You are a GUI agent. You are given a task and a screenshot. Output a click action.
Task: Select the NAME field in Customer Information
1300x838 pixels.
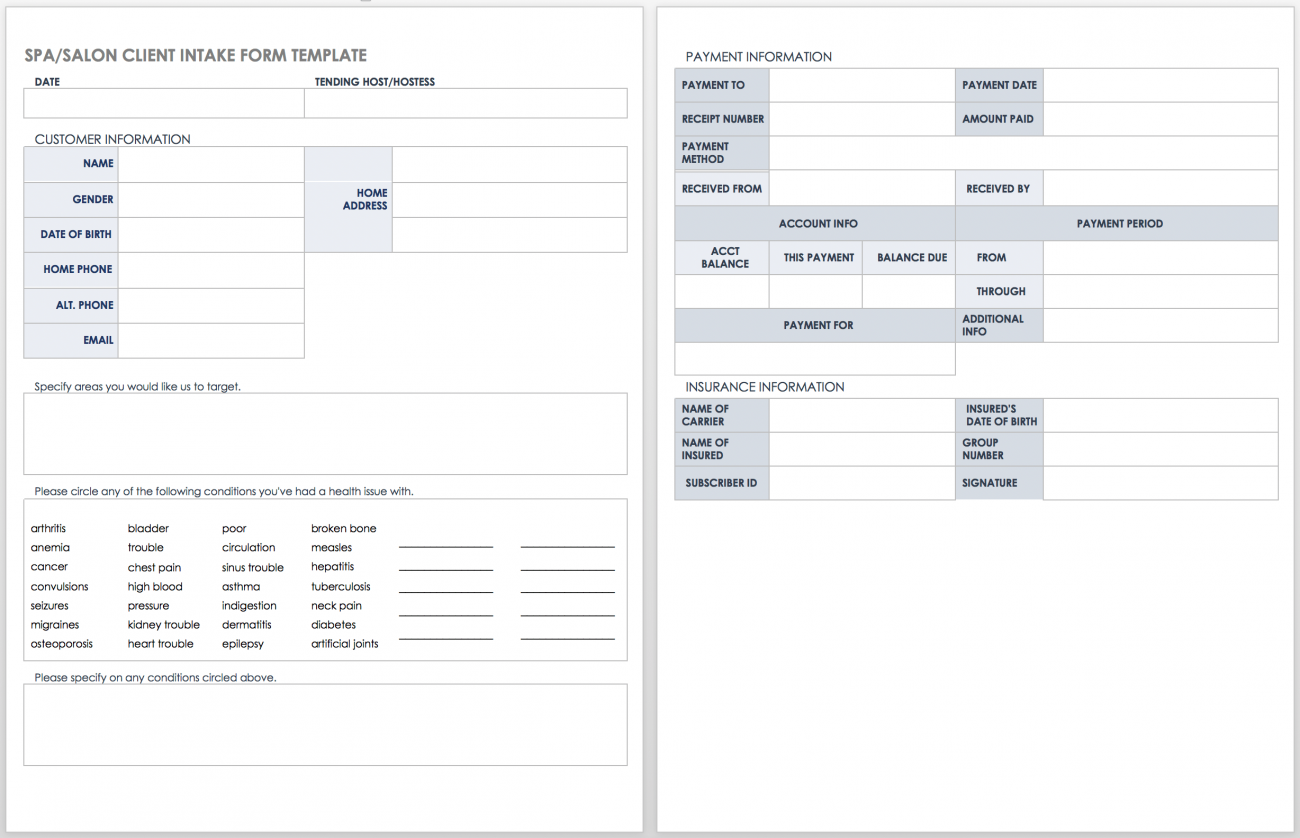point(211,164)
